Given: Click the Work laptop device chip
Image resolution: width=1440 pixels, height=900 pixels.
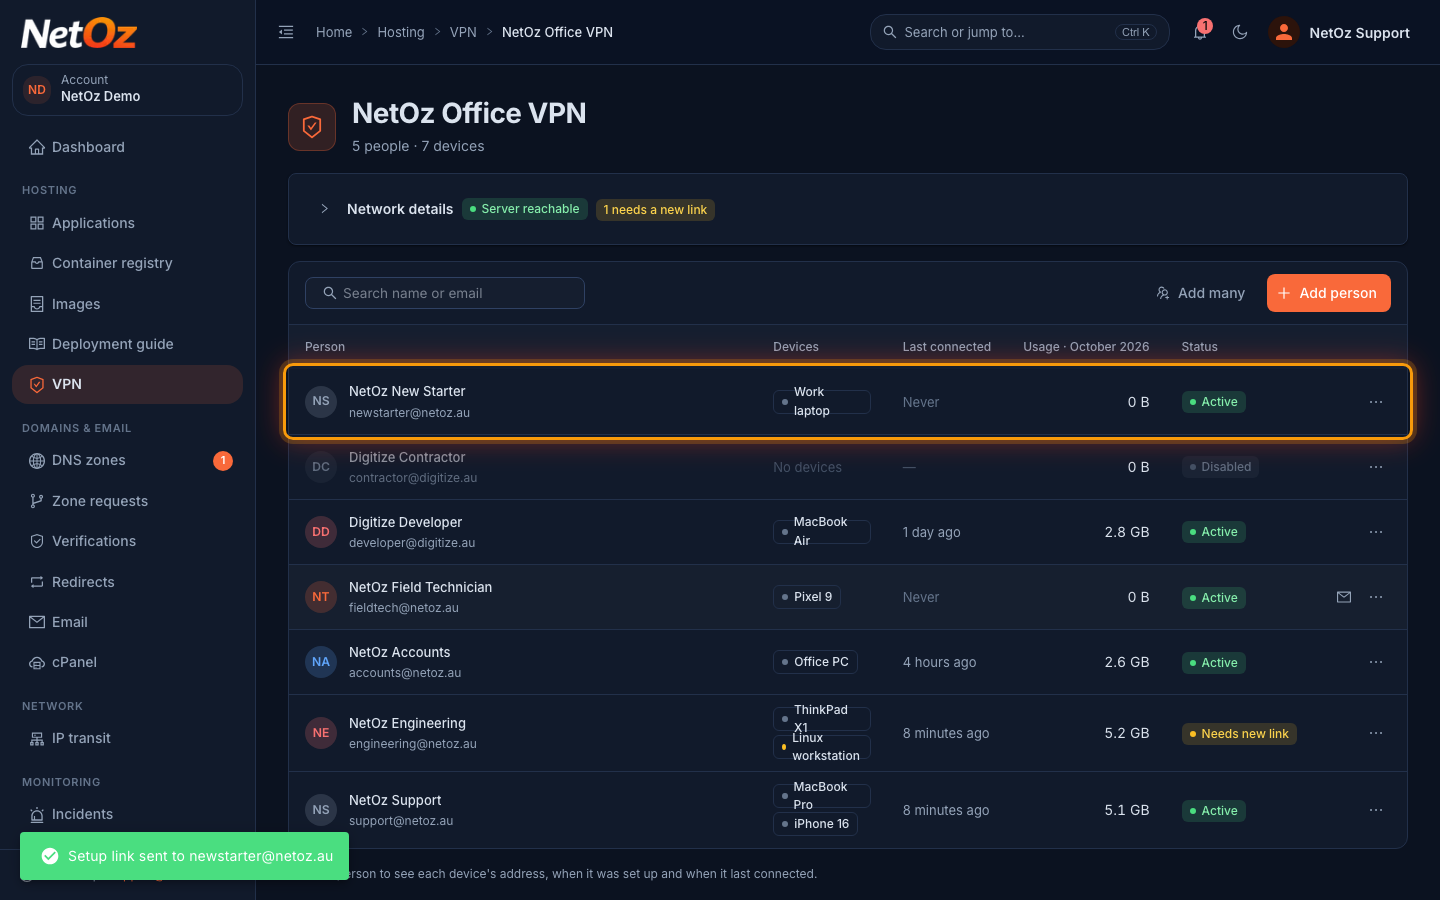Looking at the screenshot, I should click(822, 402).
